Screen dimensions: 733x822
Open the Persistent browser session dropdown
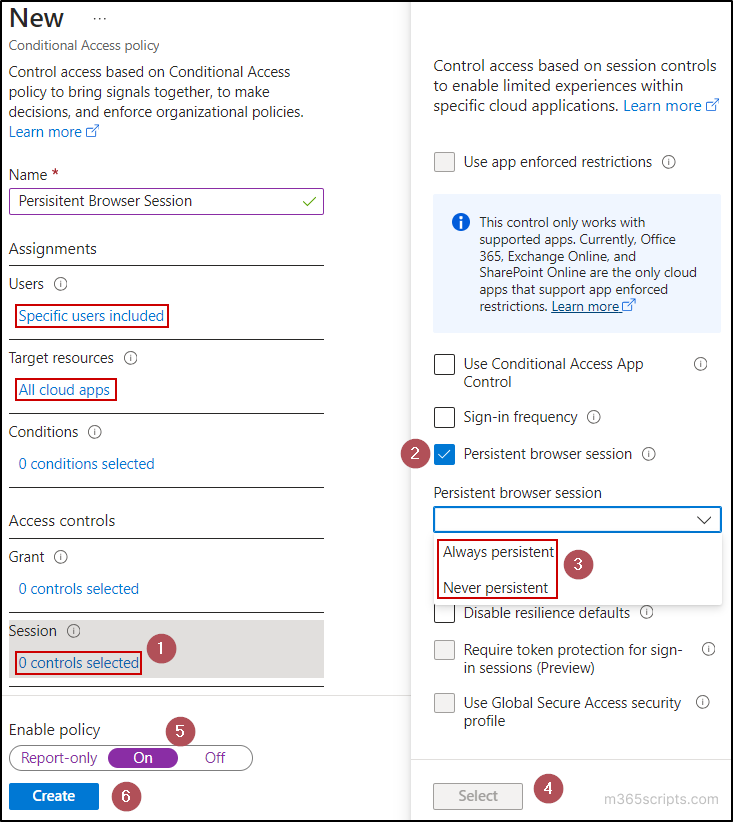[577, 519]
